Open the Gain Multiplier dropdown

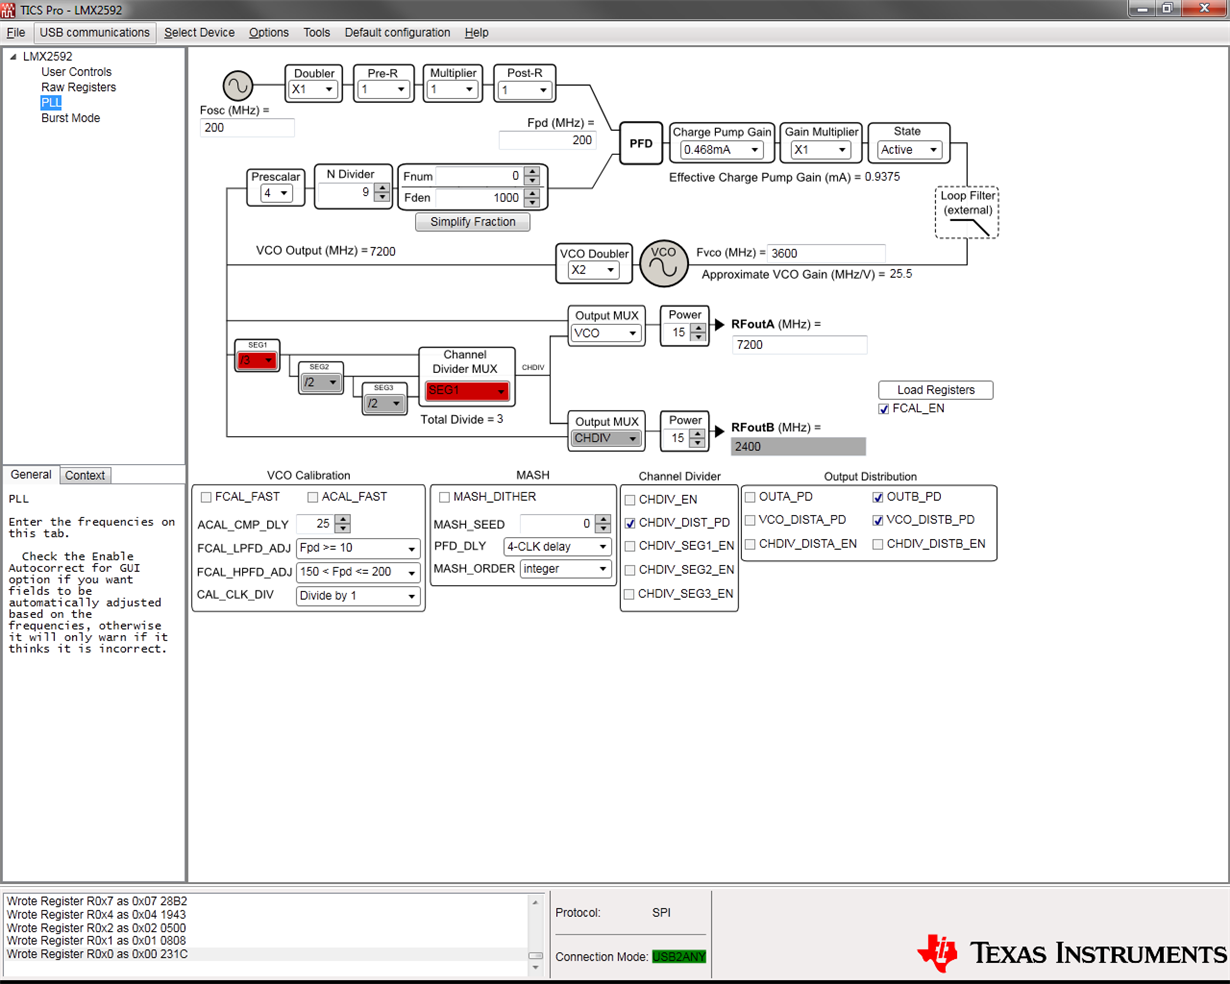click(x=820, y=150)
